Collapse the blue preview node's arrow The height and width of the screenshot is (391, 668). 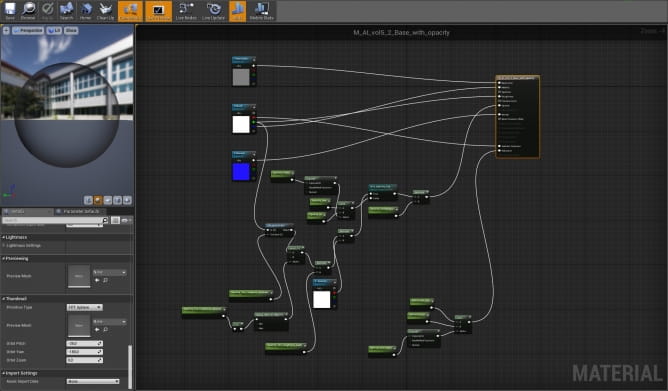[254, 154]
